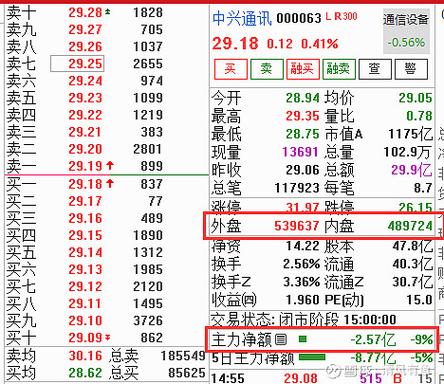The image size is (444, 384).
Task: Select 卖三 price 29.21
Action: [85, 132]
